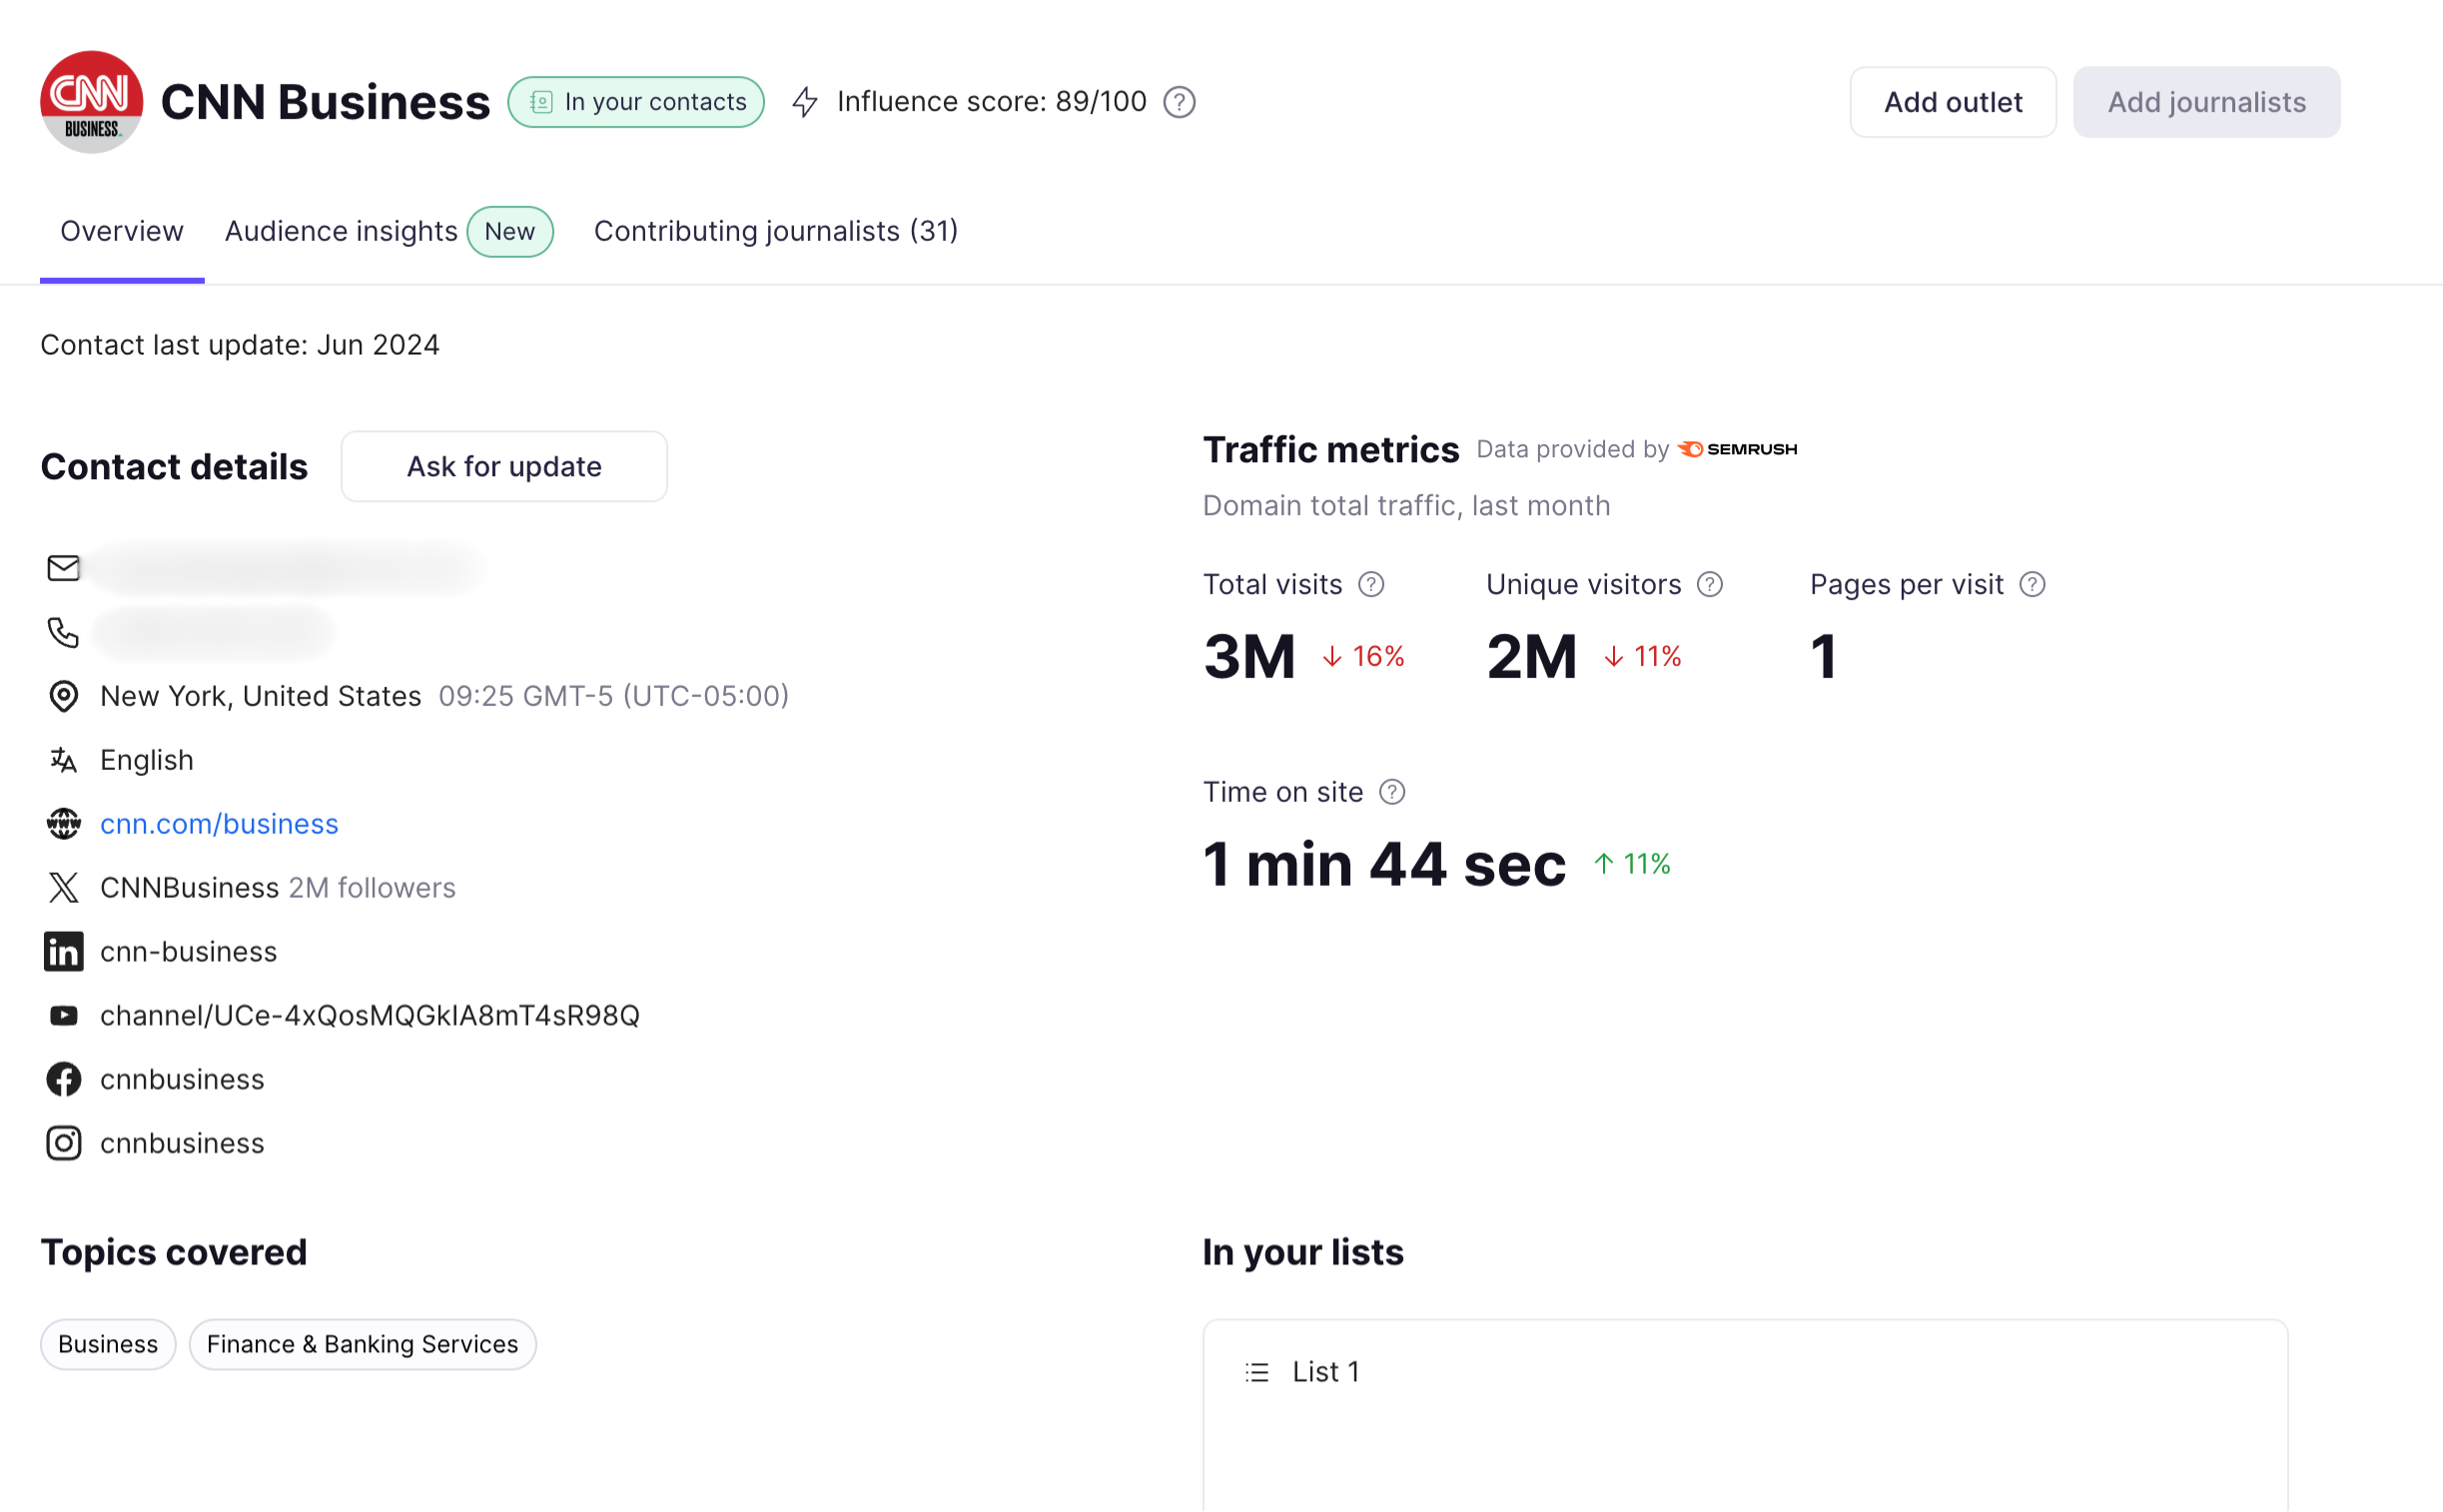Click the Time on site help icon
Screen dimensions: 2443x1512
(x=1392, y=792)
